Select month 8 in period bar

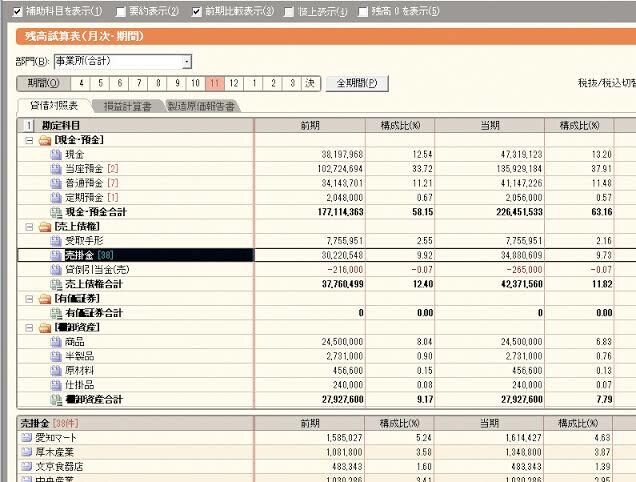pos(158,84)
